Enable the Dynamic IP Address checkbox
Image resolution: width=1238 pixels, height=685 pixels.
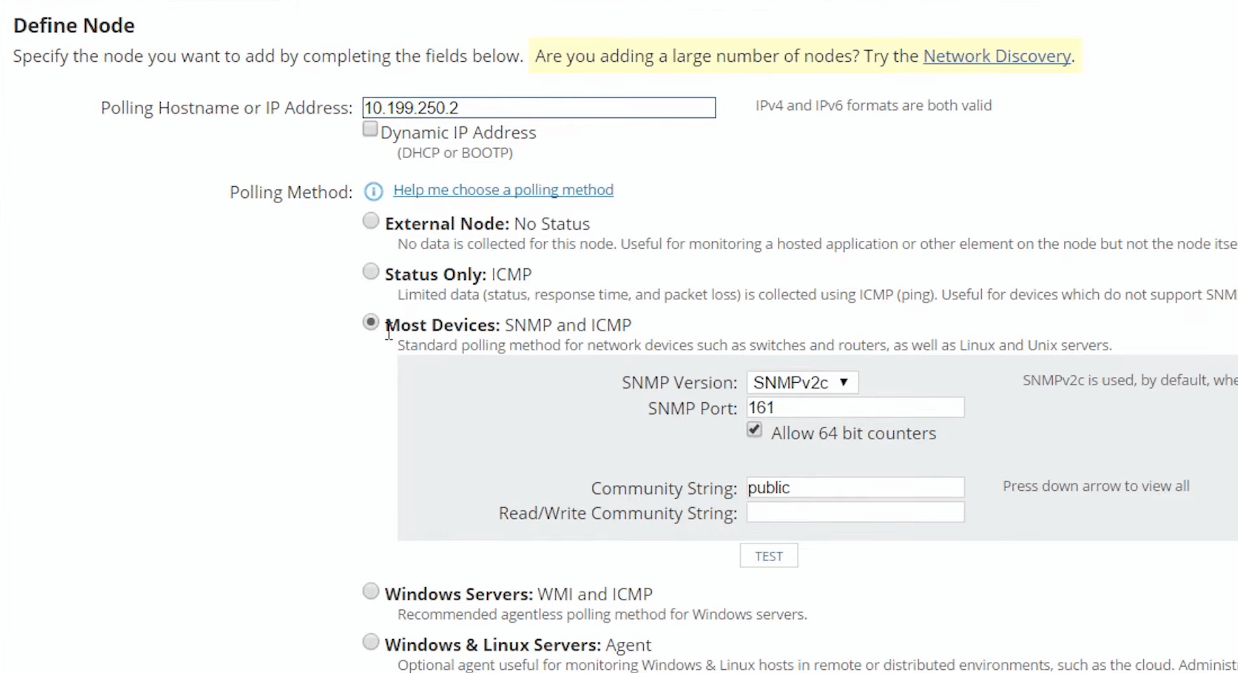(x=370, y=130)
